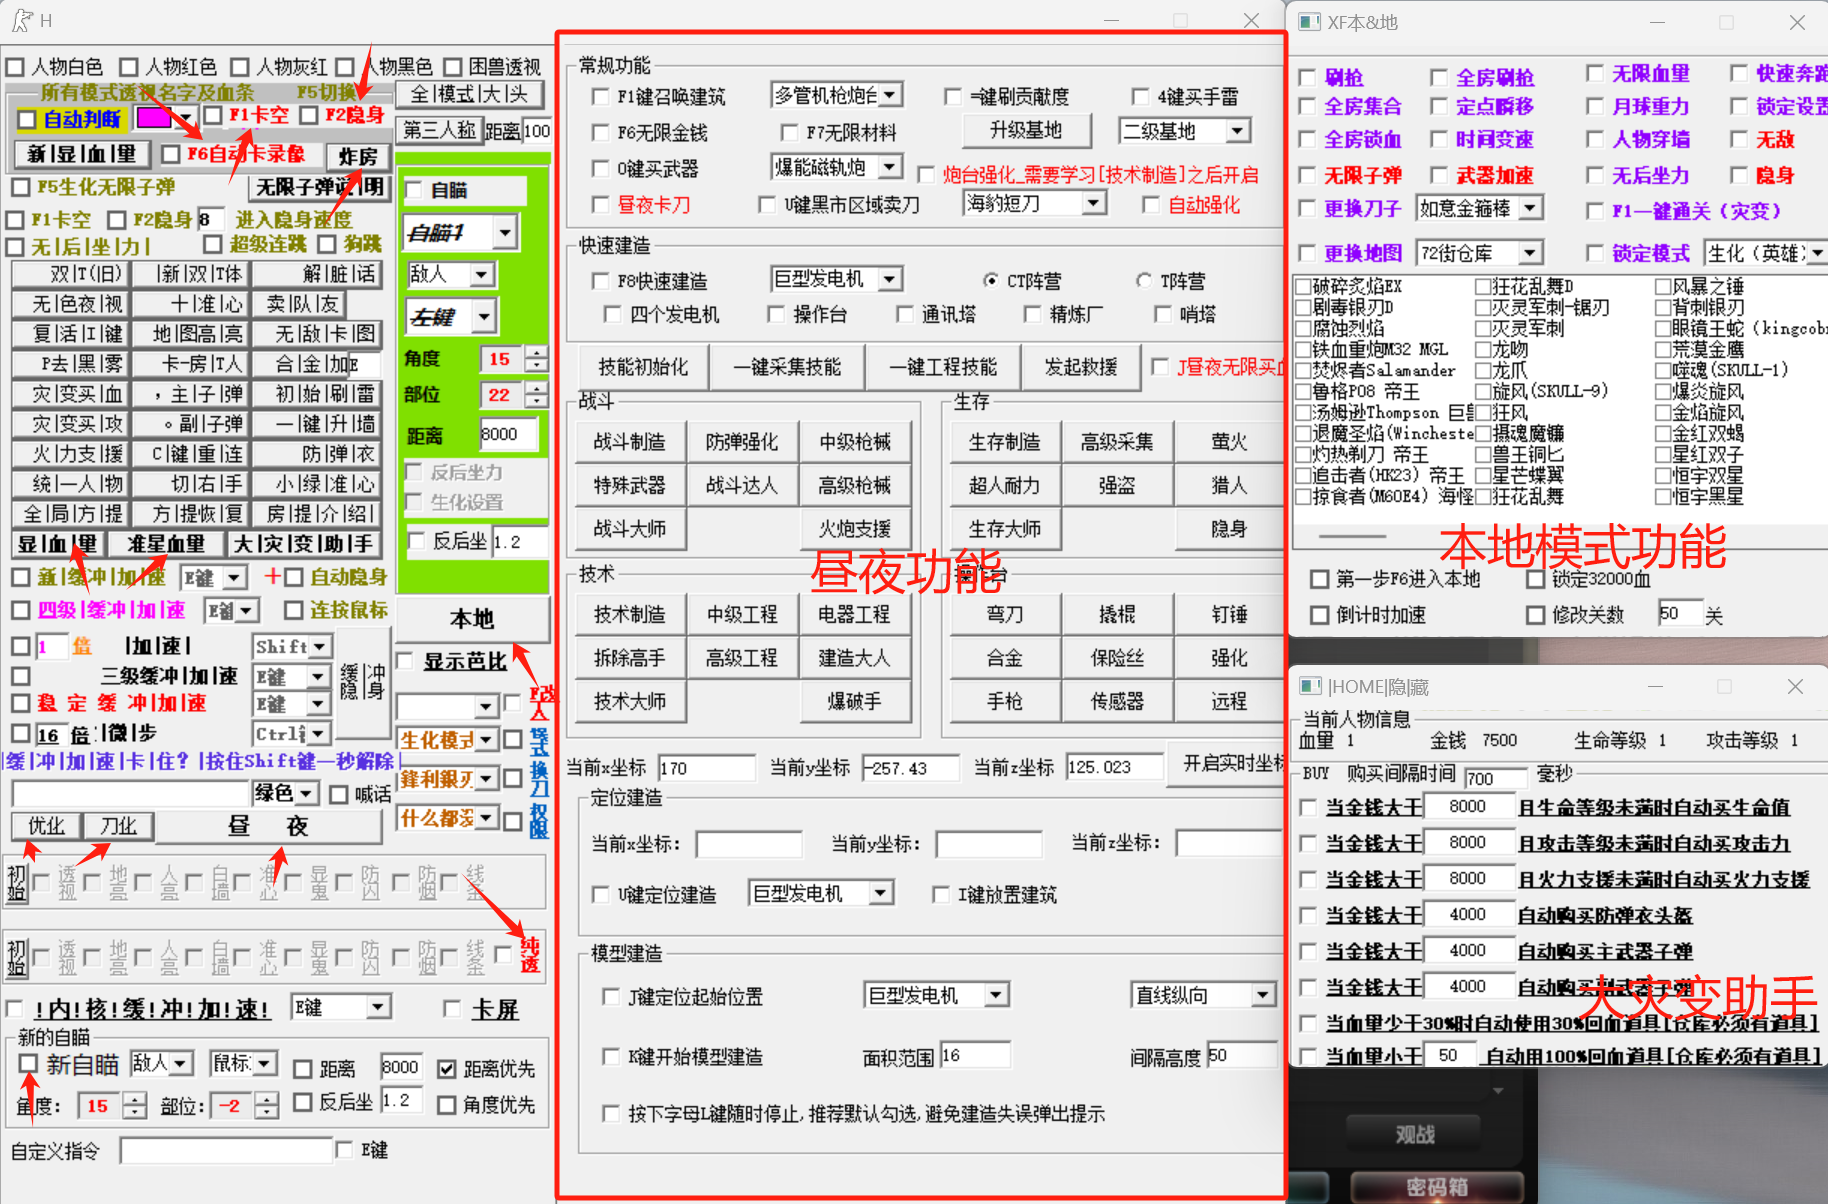The height and width of the screenshot is (1204, 1828).
Task: Click the 购买间隔时间 input field
Action: 1494,777
